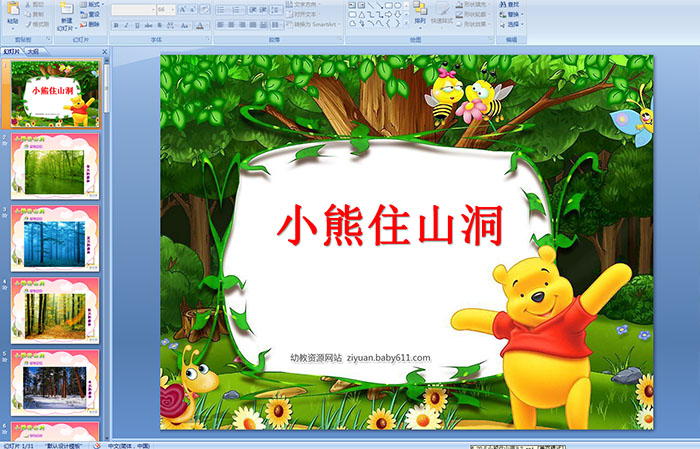Click Reset (重设) slide button
Screen dimensions: 700x449
click(x=90, y=14)
